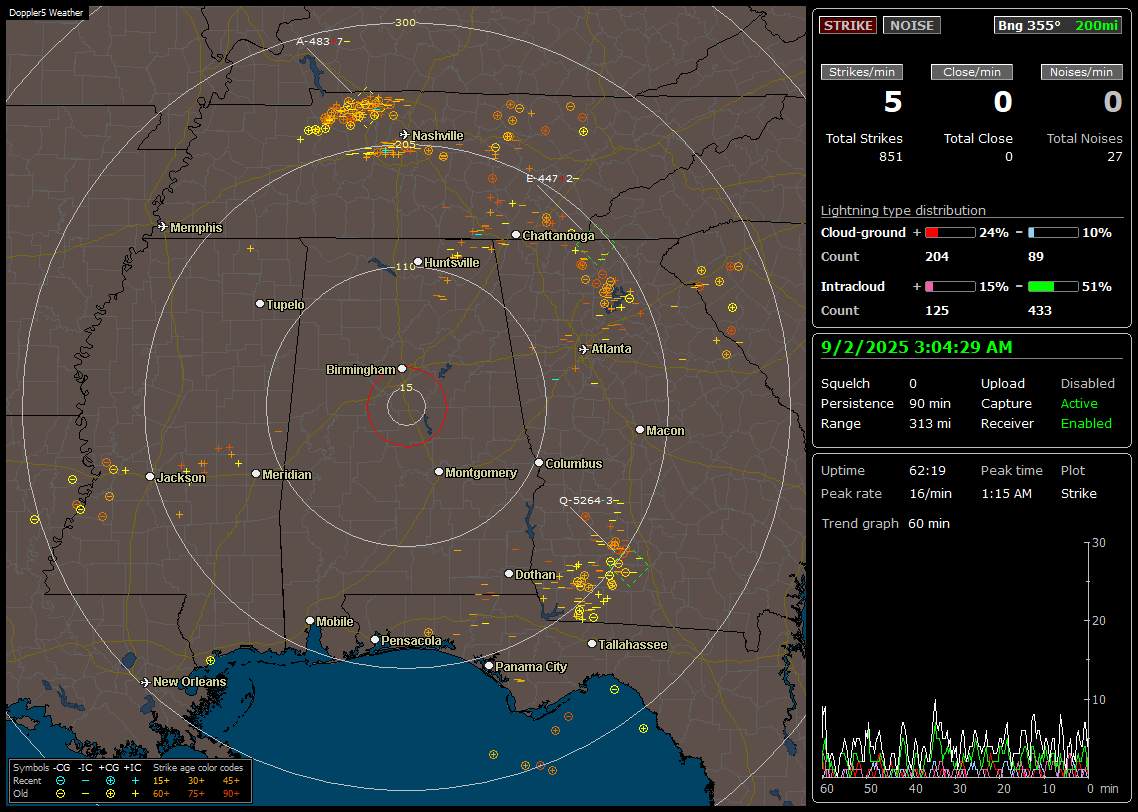Click the A-483 storm cell label
Image resolution: width=1138 pixels, height=812 pixels.
point(322,41)
